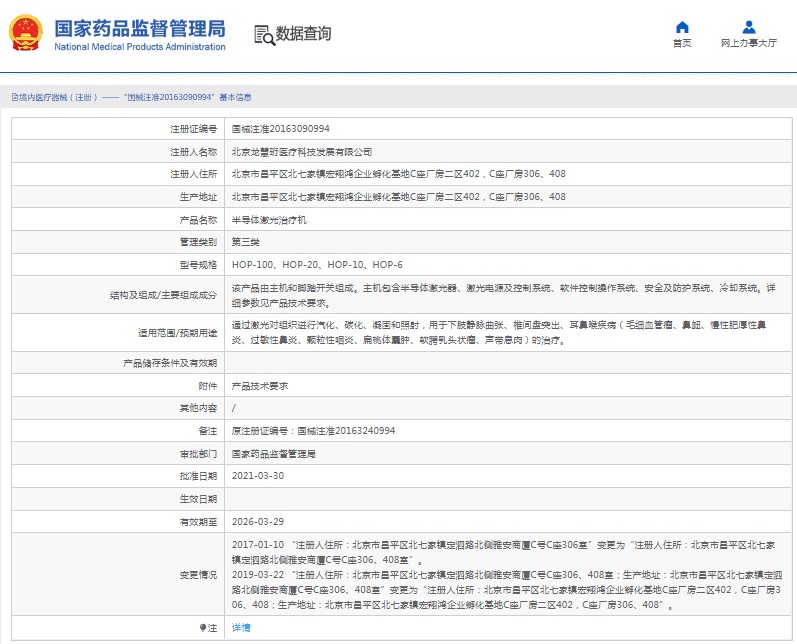Click breadcrumb 境内医疗器械（注册）

(x=58, y=97)
